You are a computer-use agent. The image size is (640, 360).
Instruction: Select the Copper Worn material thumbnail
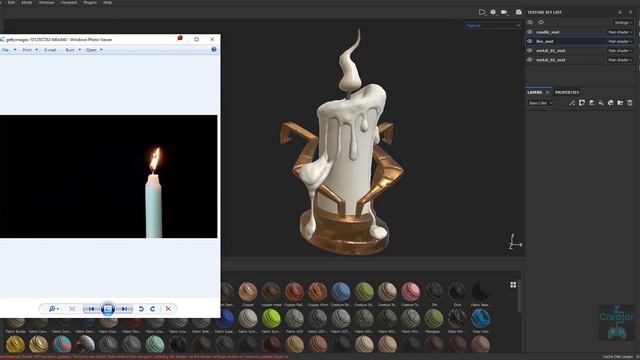(x=318, y=292)
